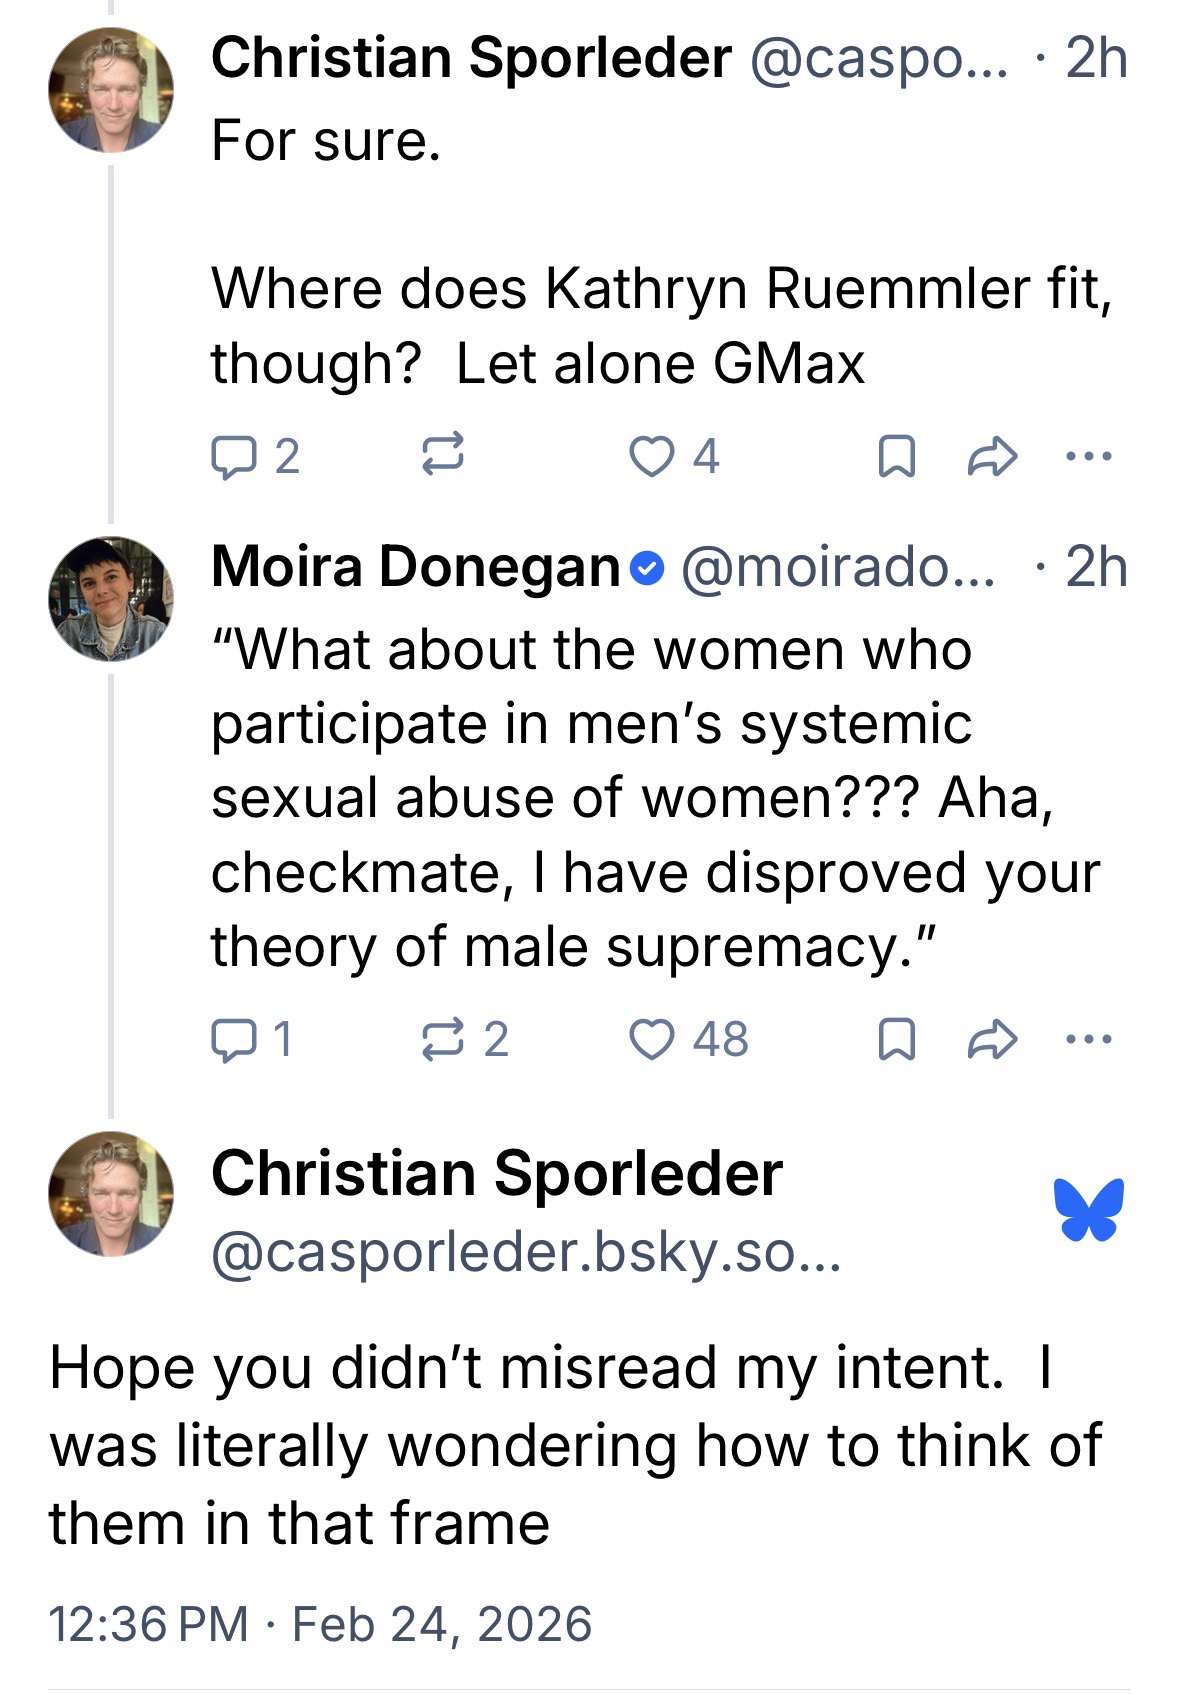Click the blue Bluesky butterfly logo
1179x1694 pixels.
point(1088,1210)
